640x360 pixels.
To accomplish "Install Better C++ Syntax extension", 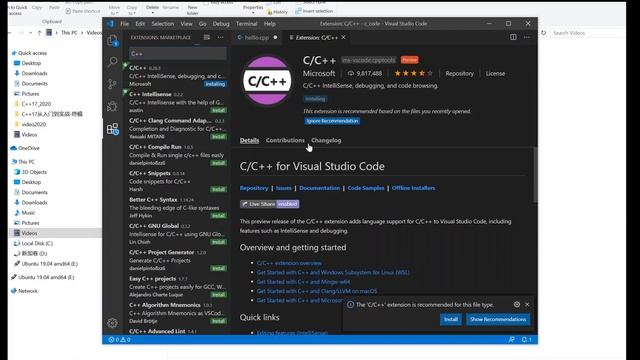I will 218,216.
